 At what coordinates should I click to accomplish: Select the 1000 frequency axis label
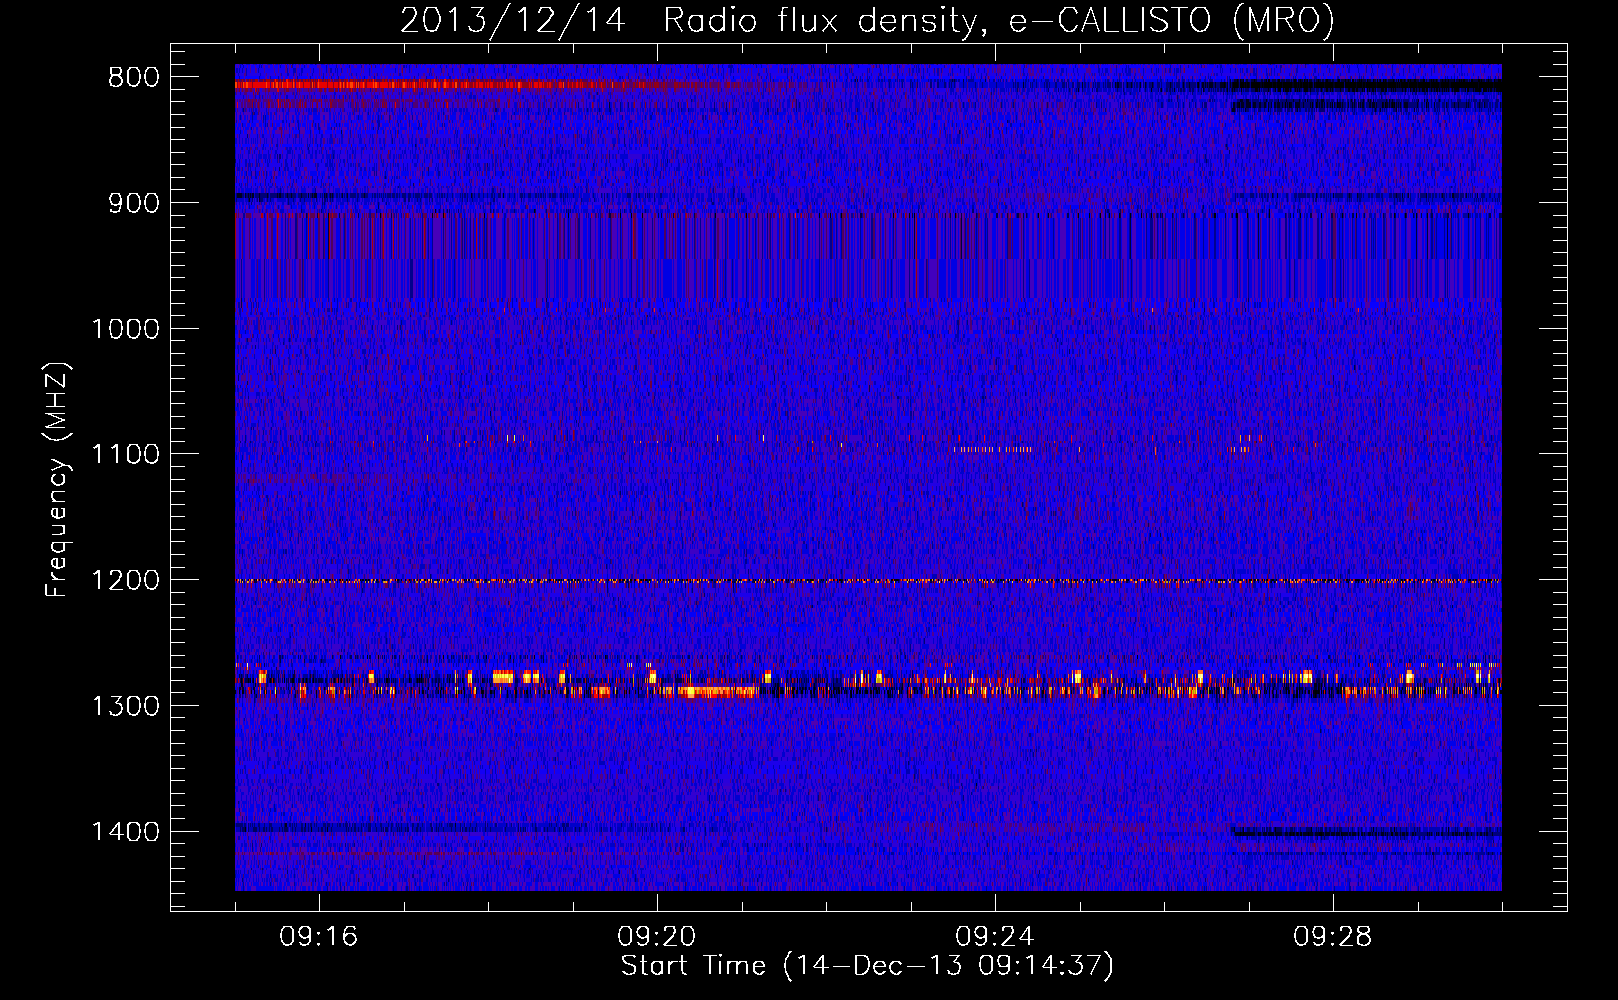click(x=125, y=329)
